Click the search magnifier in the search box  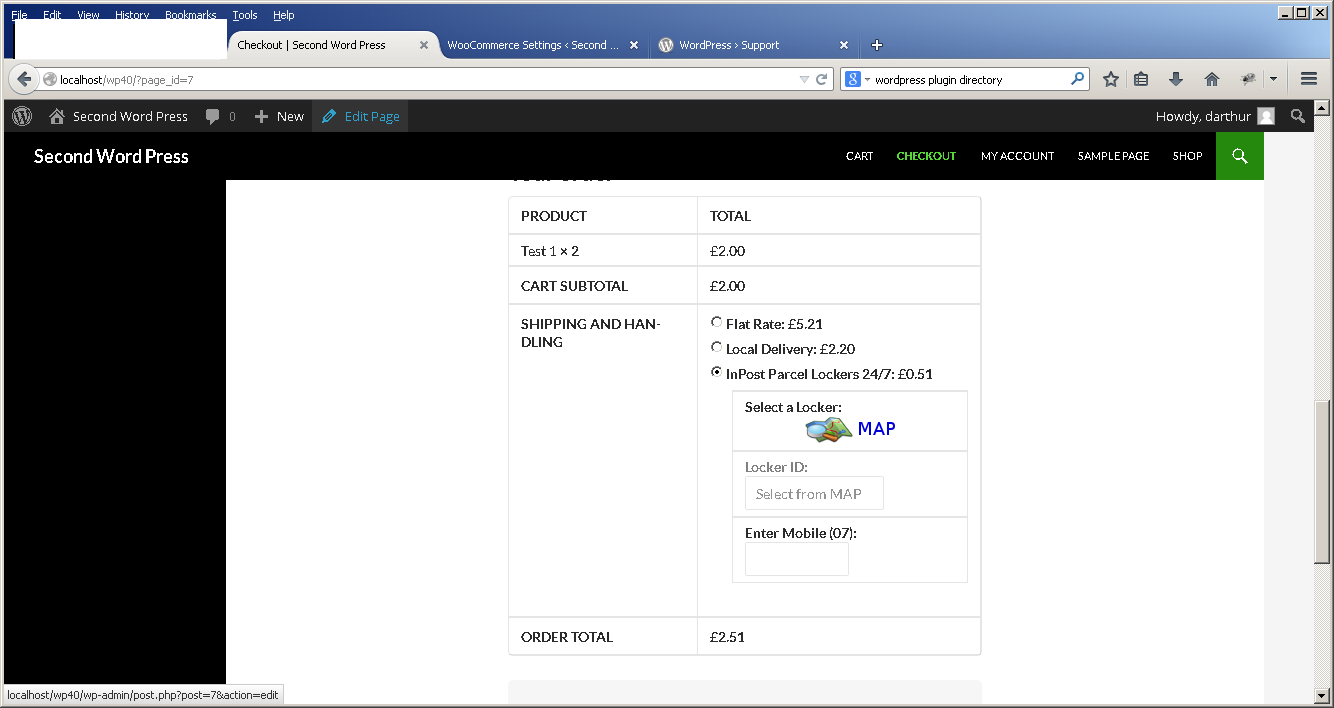pos(1077,79)
